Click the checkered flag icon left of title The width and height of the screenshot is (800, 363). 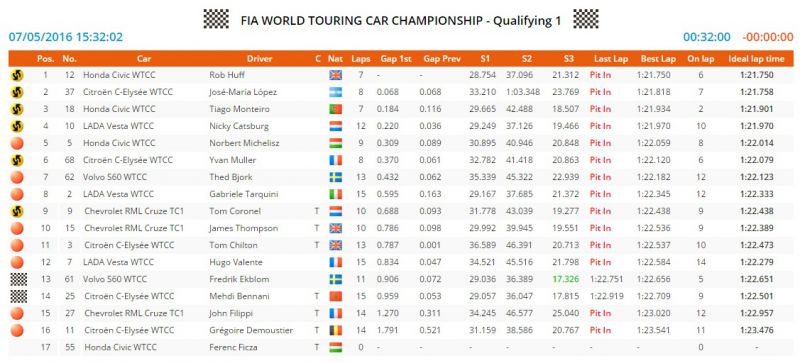click(216, 19)
